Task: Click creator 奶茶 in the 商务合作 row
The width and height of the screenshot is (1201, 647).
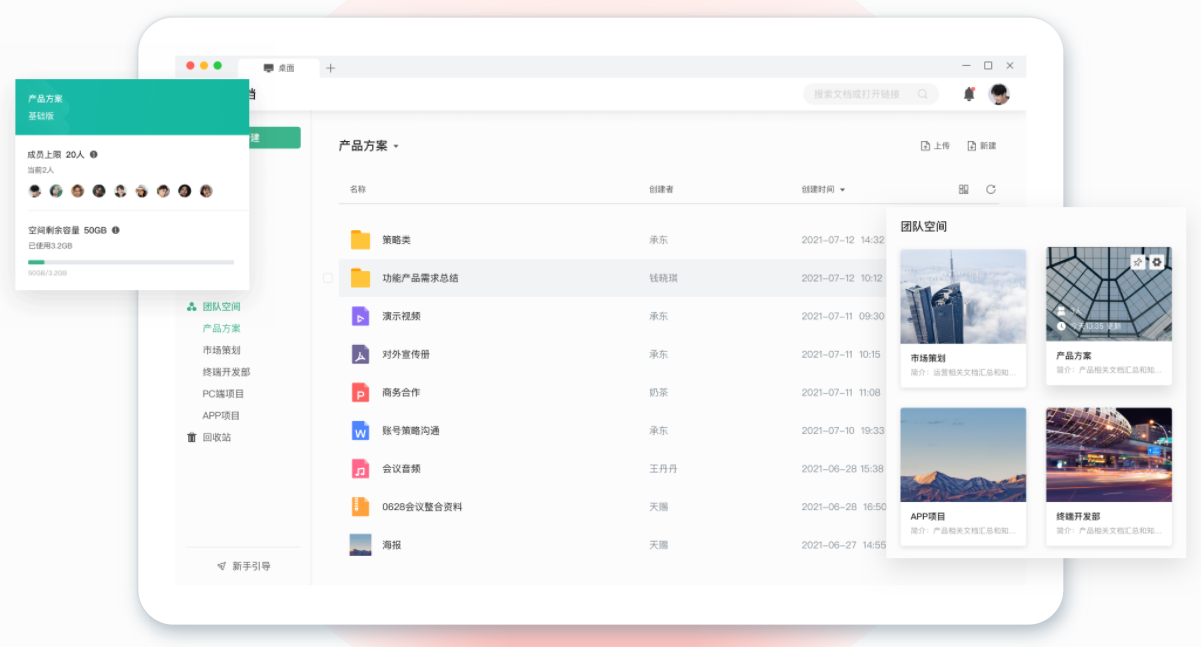Action: (658, 393)
